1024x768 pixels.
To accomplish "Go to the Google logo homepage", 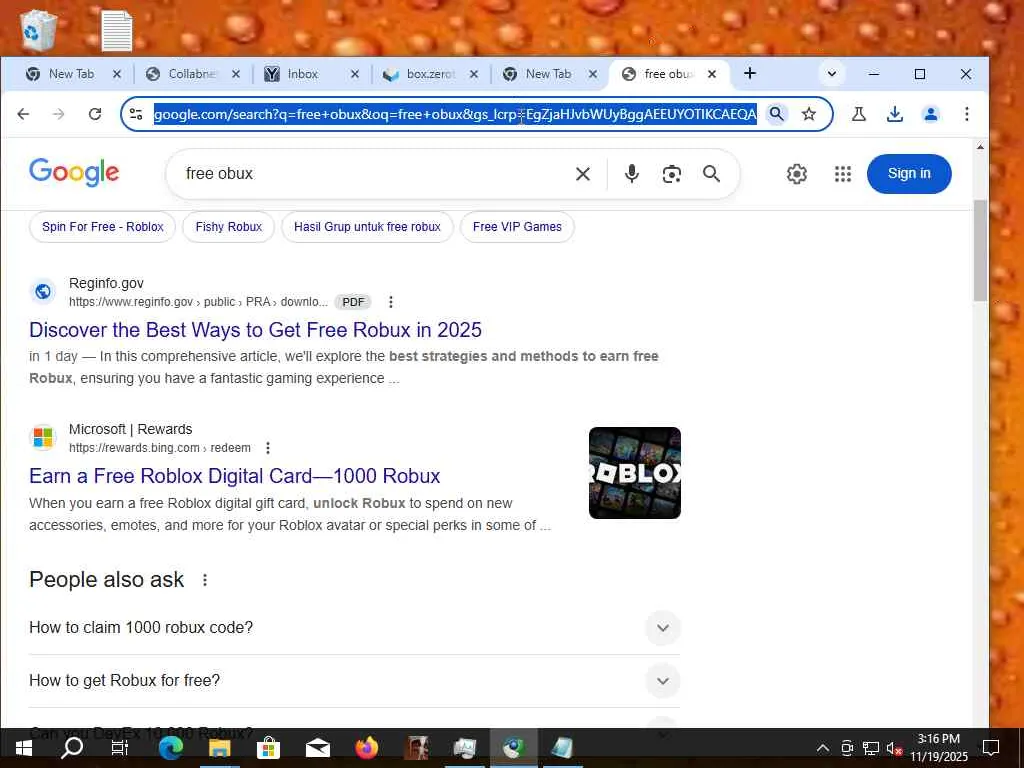I will pyautogui.click(x=74, y=172).
